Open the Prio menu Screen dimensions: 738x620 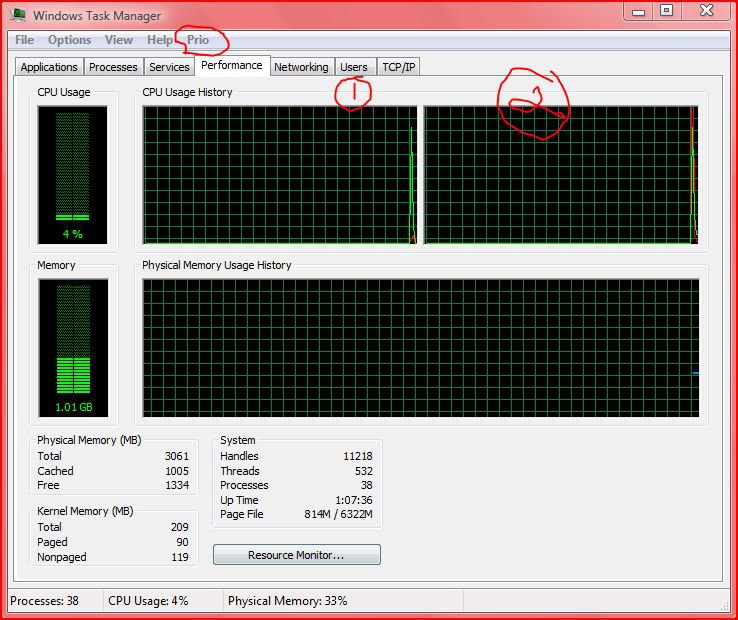198,40
